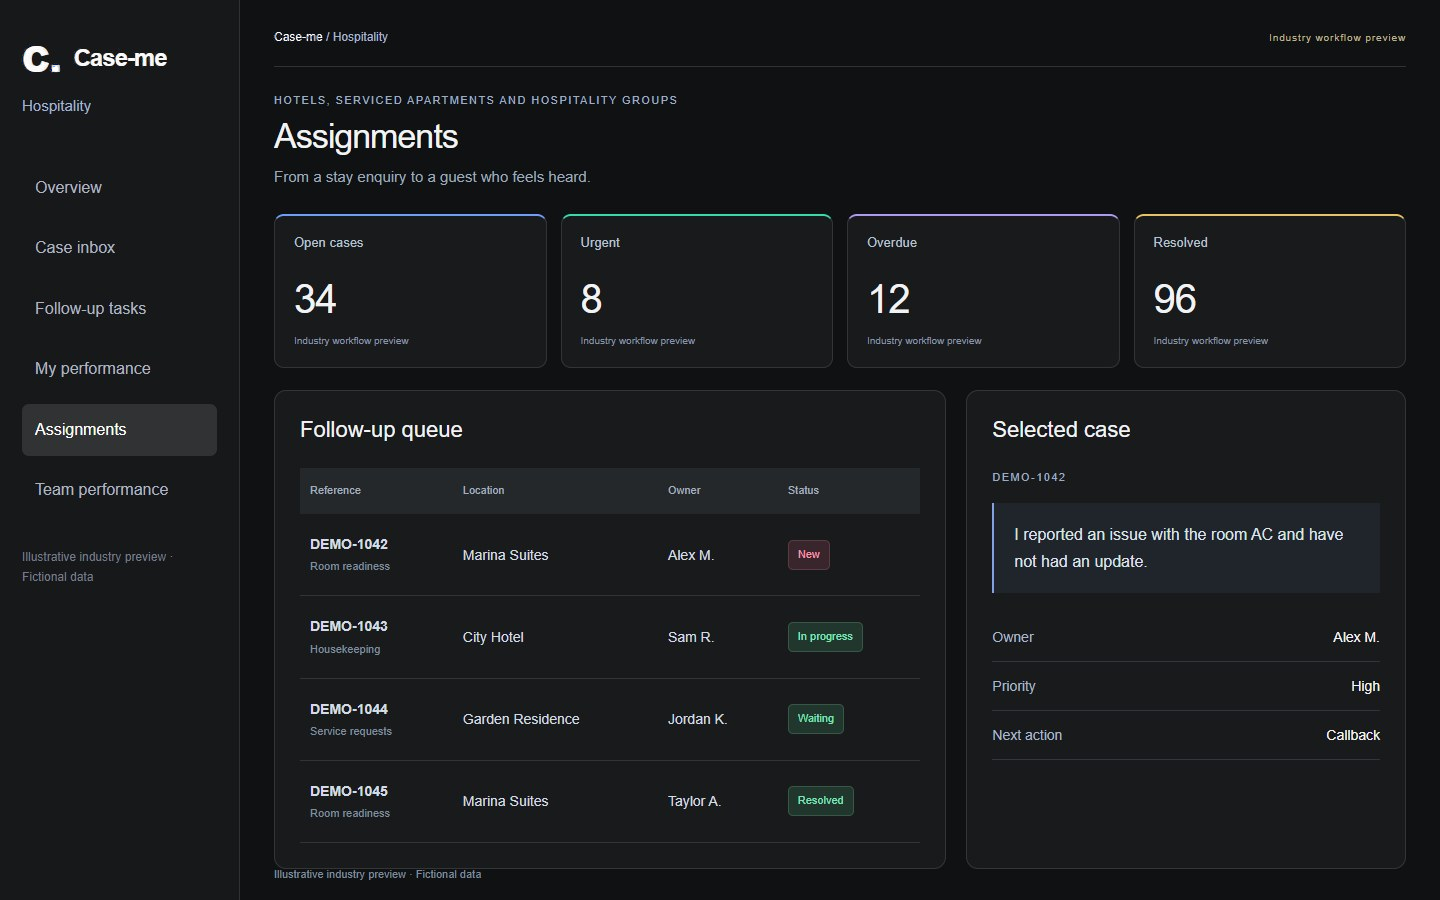Open the Open cases card showing 34
Image resolution: width=1440 pixels, height=900 pixels.
[410, 291]
